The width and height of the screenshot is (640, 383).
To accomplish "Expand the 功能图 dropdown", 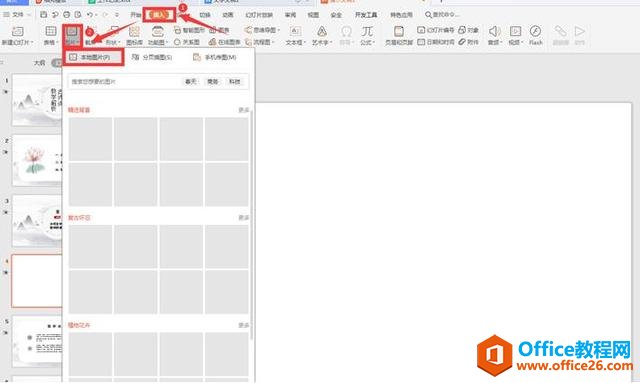I will [x=158, y=42].
